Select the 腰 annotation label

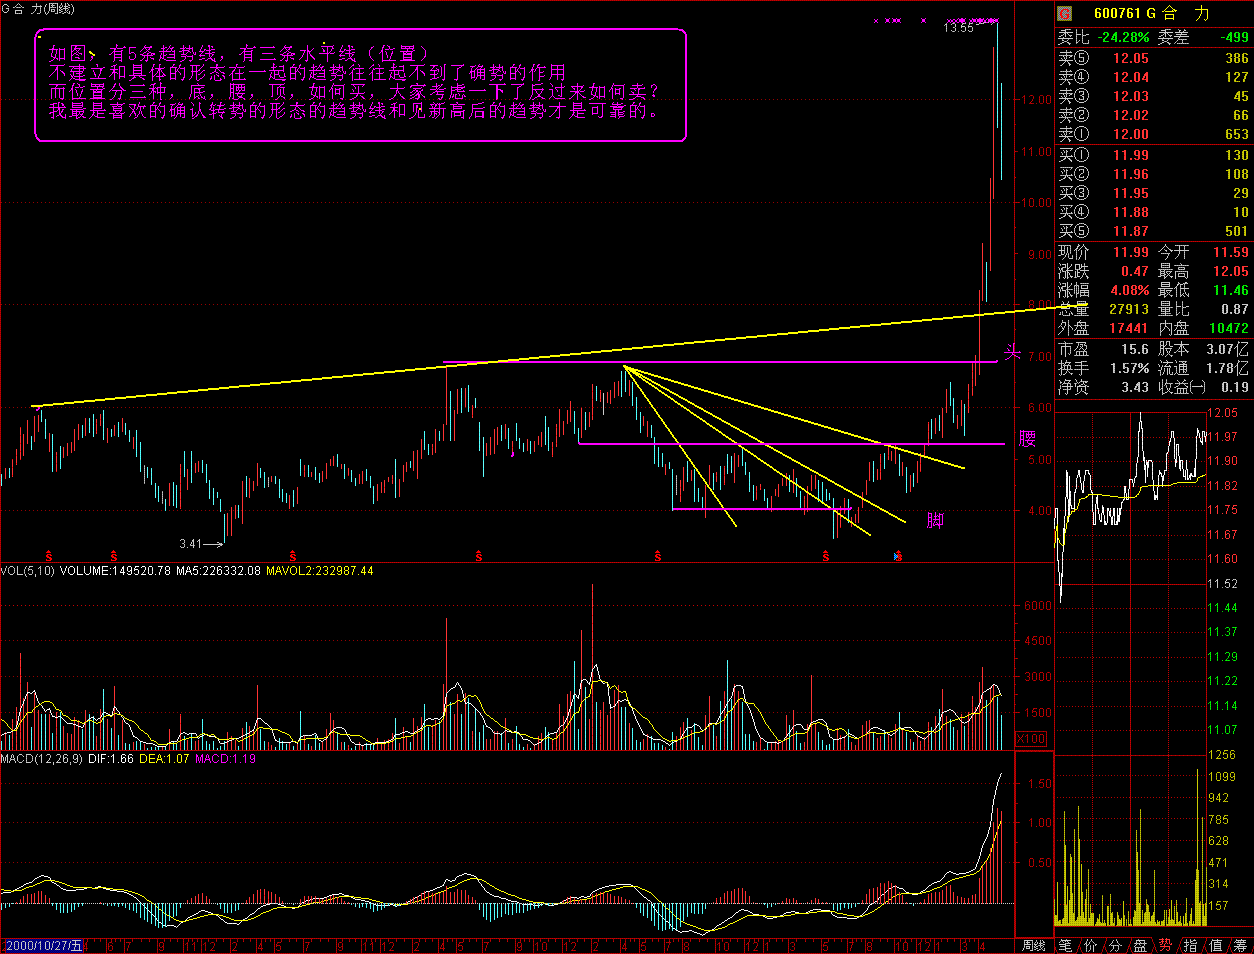tap(1028, 439)
